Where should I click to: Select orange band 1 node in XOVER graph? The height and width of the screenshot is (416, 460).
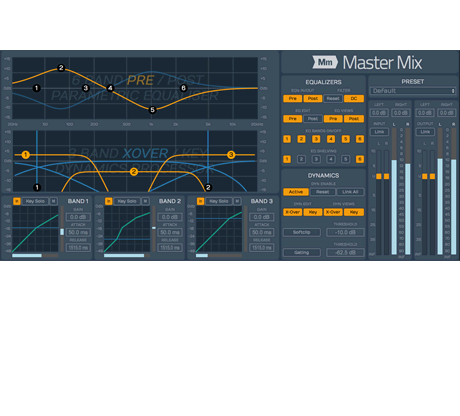(26, 155)
